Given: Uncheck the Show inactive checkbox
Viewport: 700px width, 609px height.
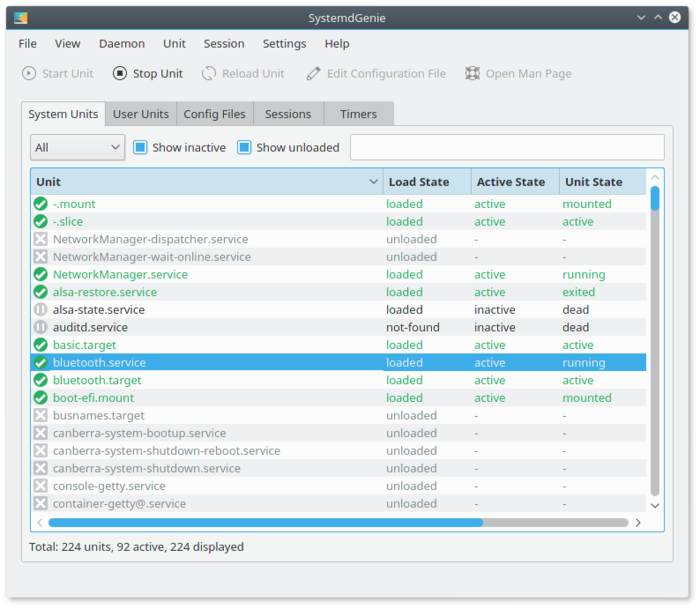Looking at the screenshot, I should pyautogui.click(x=141, y=147).
